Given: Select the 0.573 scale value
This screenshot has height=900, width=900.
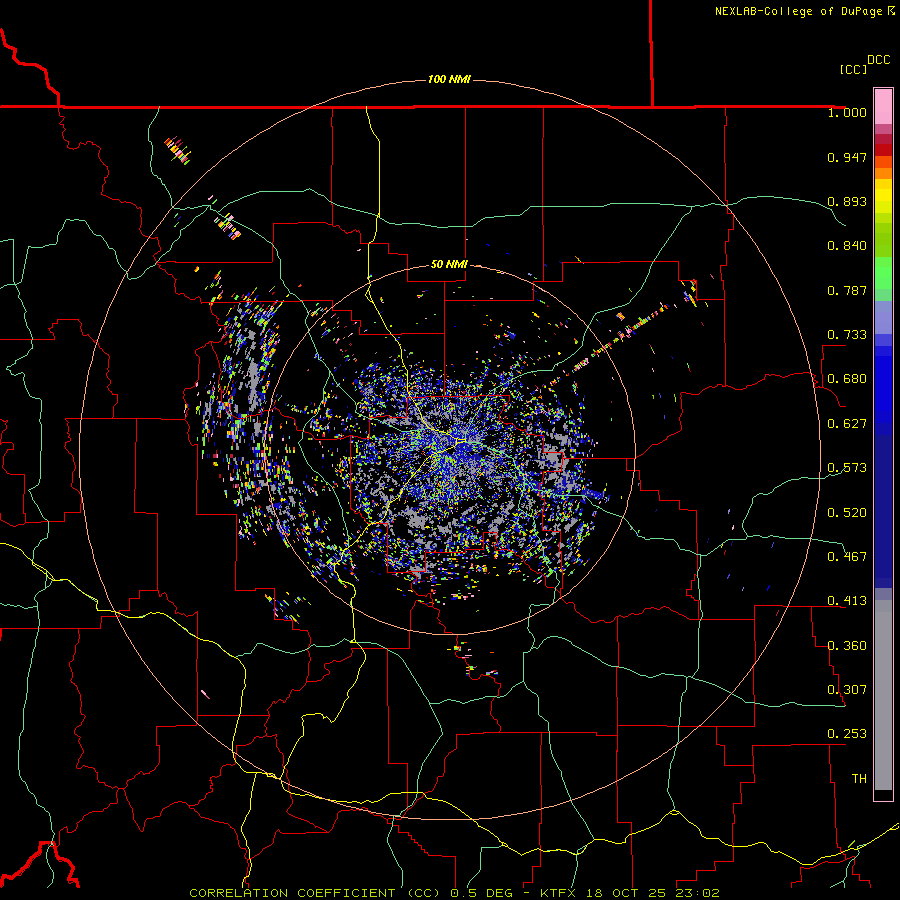Looking at the screenshot, I should [x=847, y=468].
